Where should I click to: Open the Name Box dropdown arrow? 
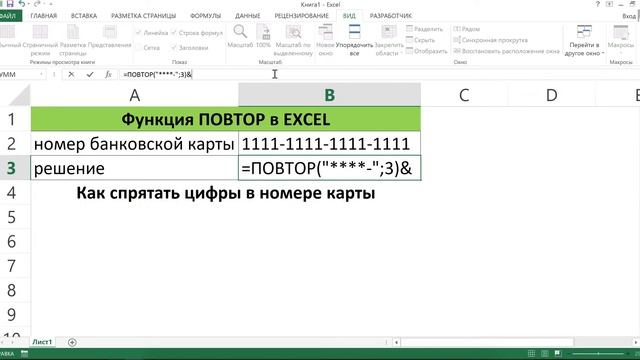pyautogui.click(x=42, y=74)
